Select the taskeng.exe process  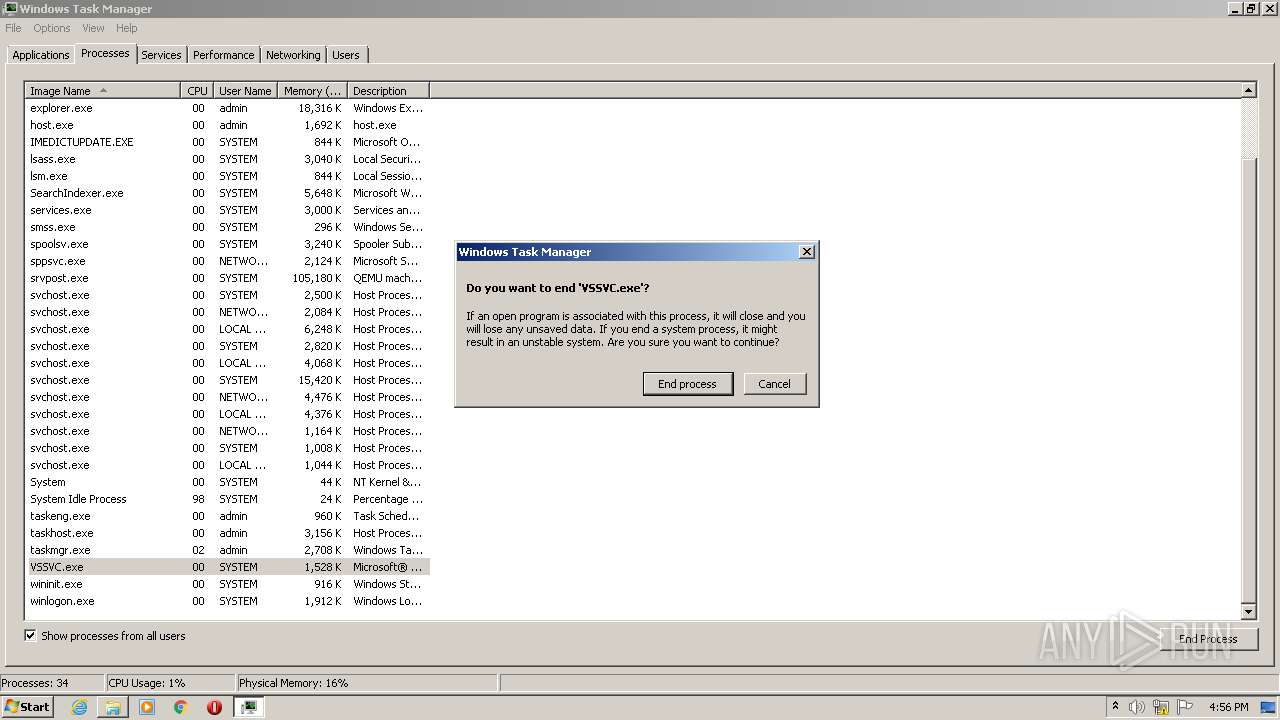(x=228, y=516)
